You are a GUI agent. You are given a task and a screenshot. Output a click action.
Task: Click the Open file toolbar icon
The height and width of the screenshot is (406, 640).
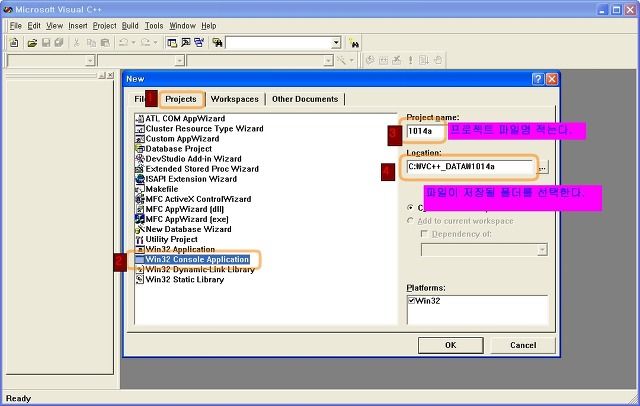(x=32, y=42)
